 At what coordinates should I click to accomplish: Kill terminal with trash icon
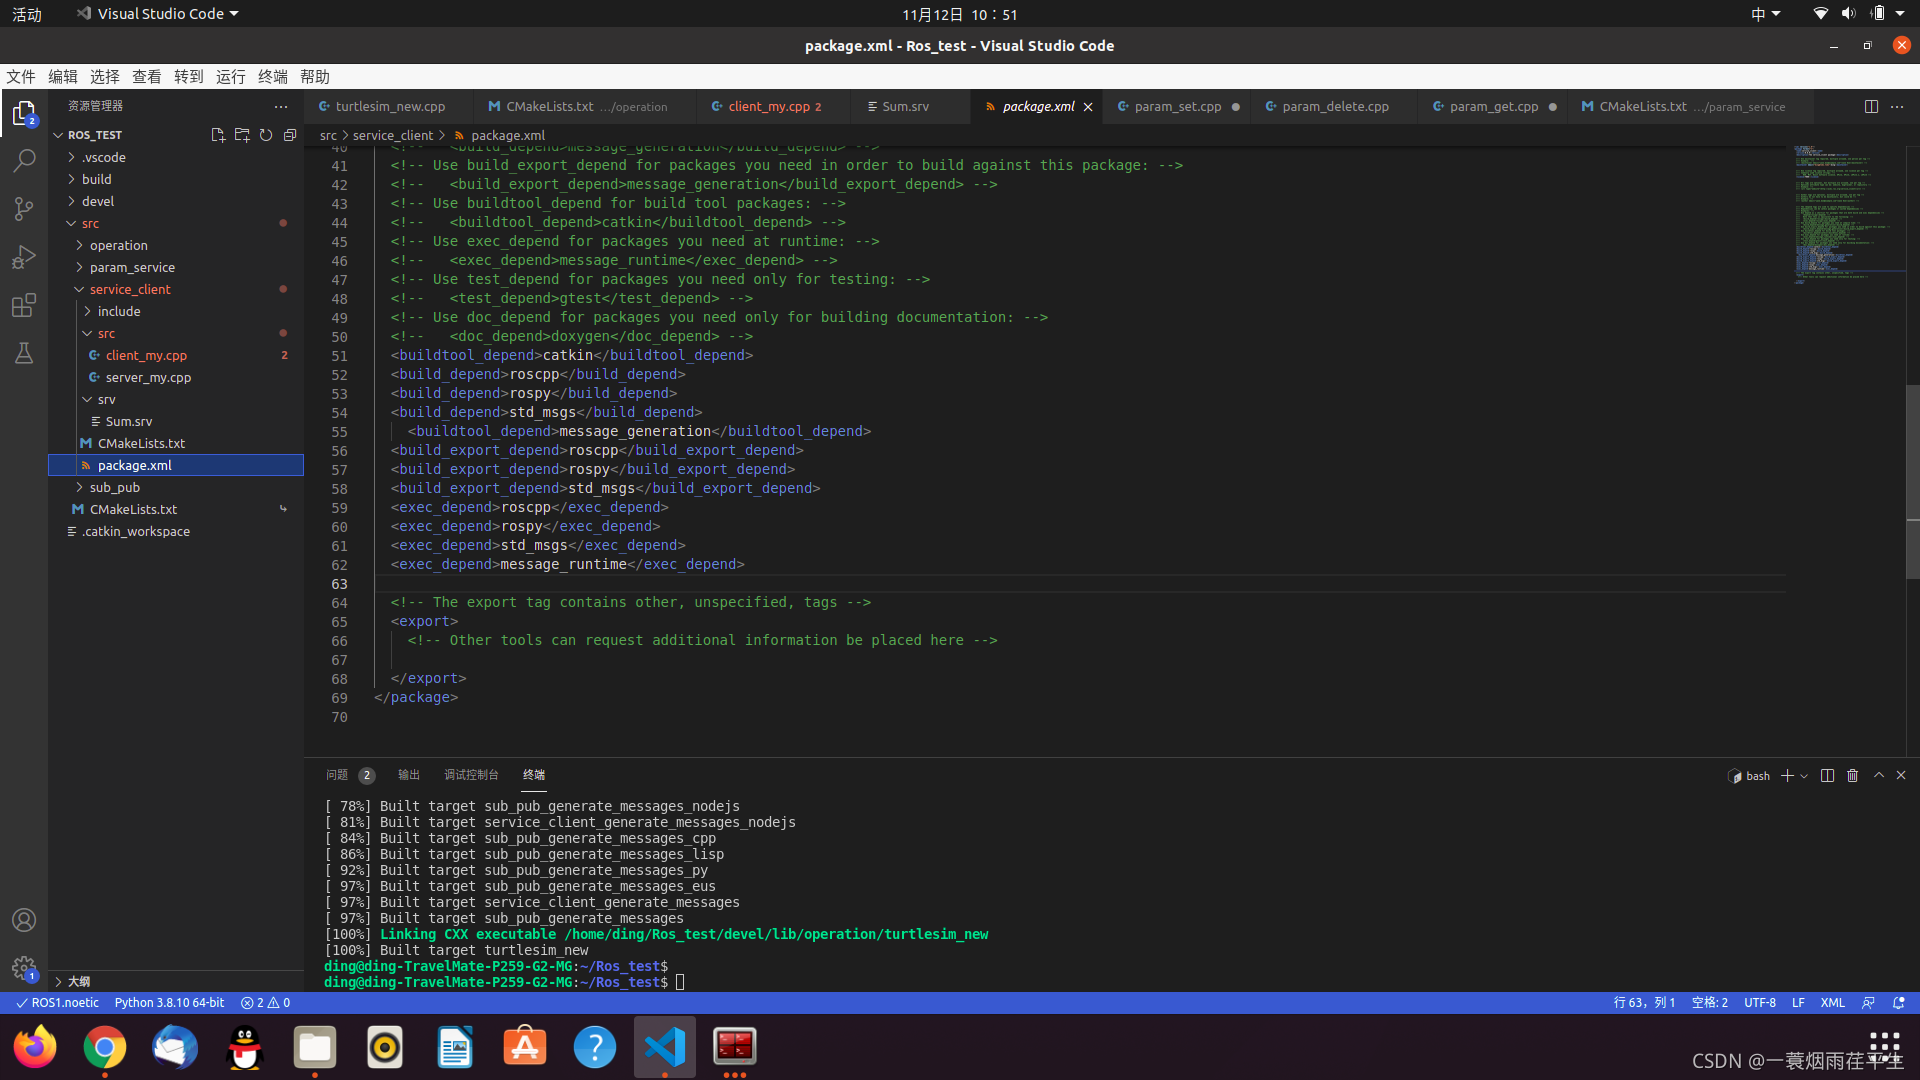coord(1852,775)
